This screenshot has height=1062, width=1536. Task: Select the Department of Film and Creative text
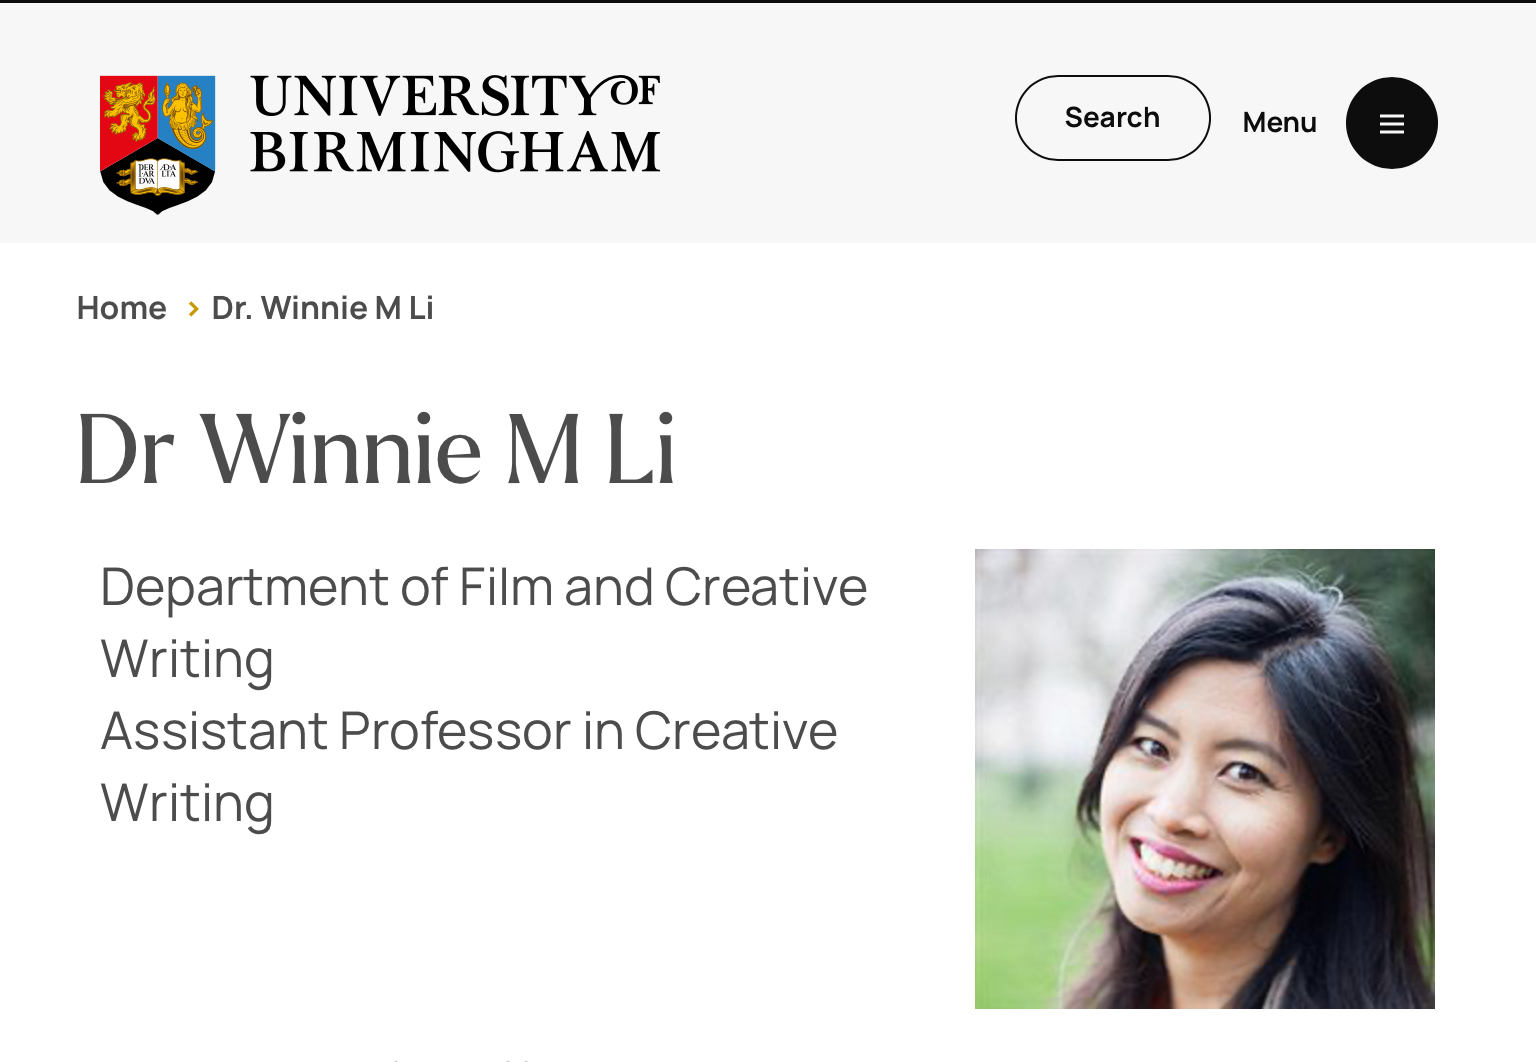tap(483, 587)
